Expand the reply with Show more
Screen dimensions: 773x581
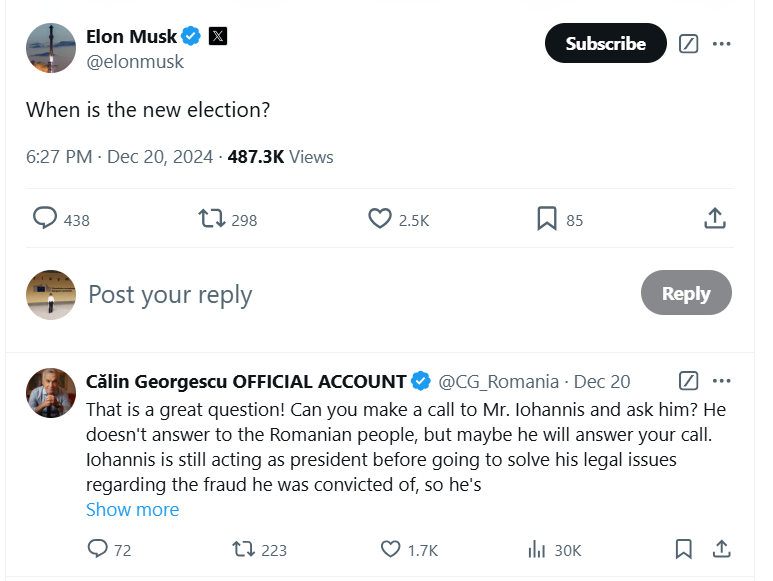[132, 510]
